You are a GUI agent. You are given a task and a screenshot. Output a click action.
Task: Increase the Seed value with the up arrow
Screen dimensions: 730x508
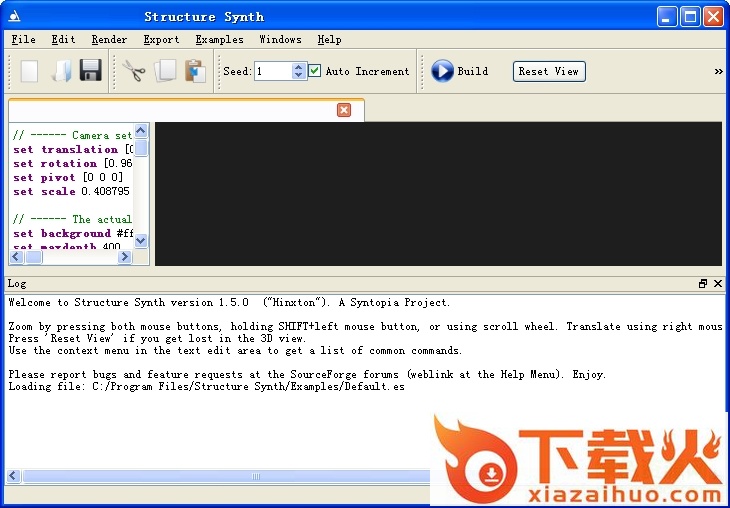click(x=298, y=67)
